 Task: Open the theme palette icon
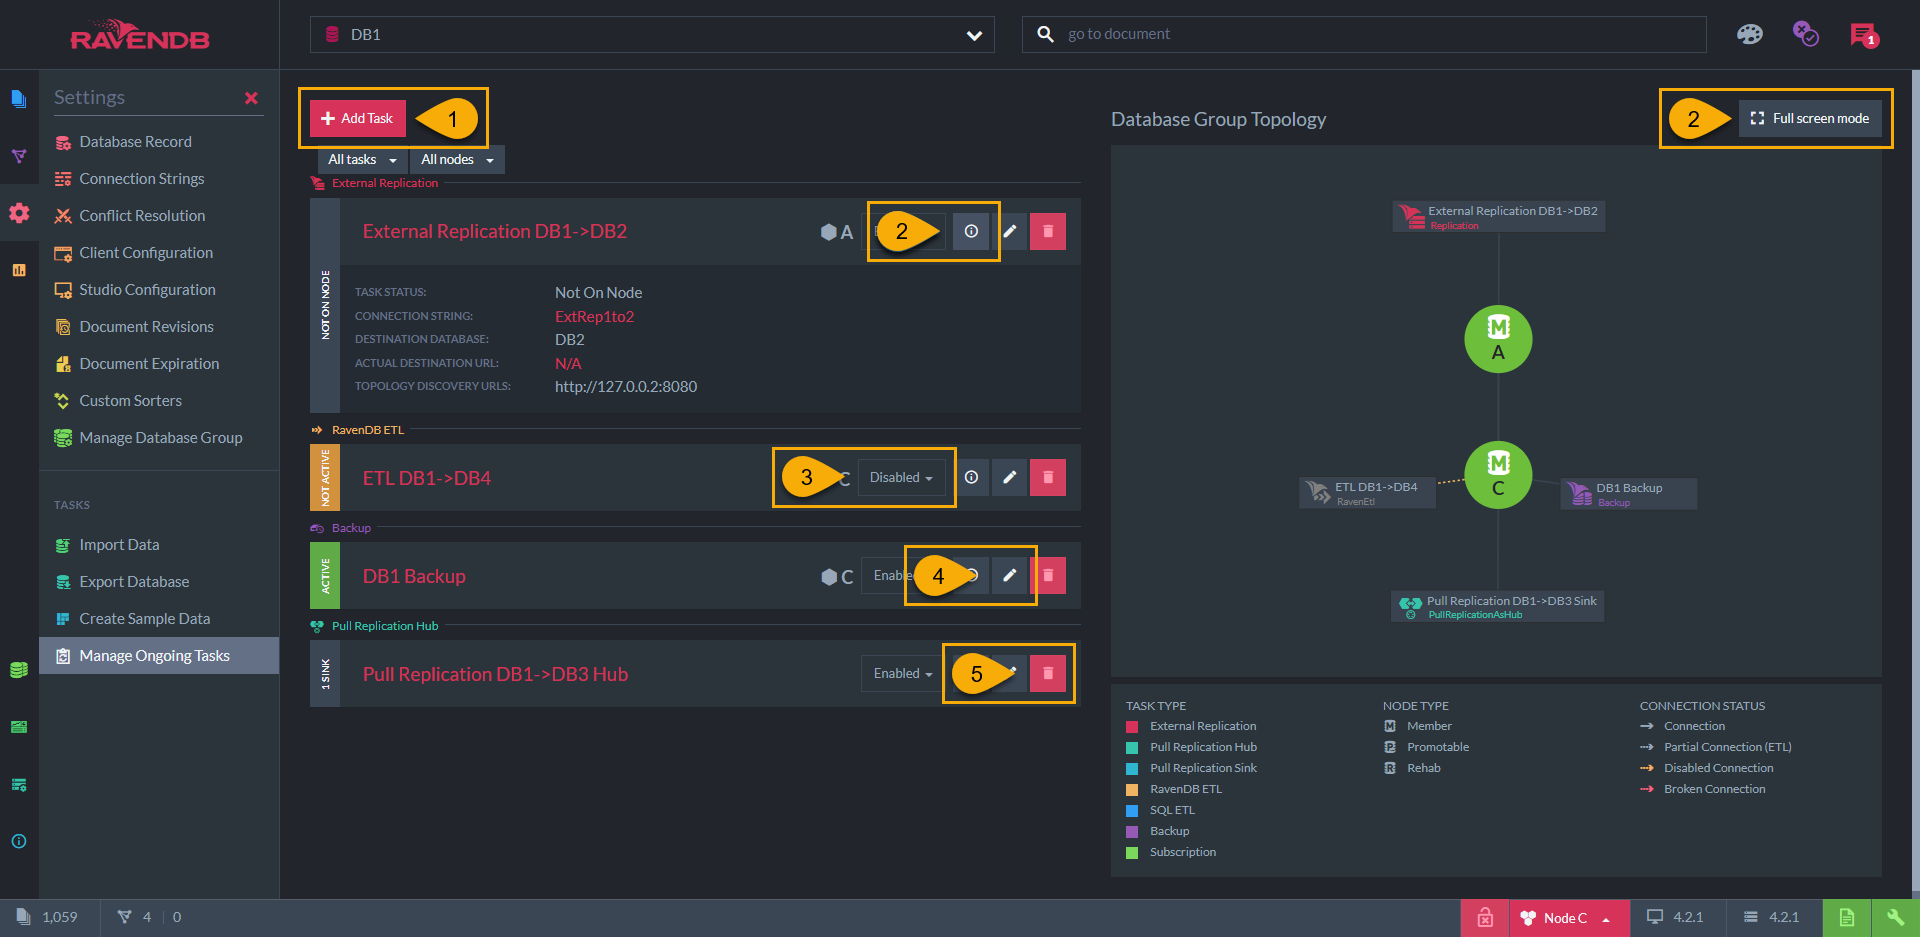click(x=1749, y=34)
